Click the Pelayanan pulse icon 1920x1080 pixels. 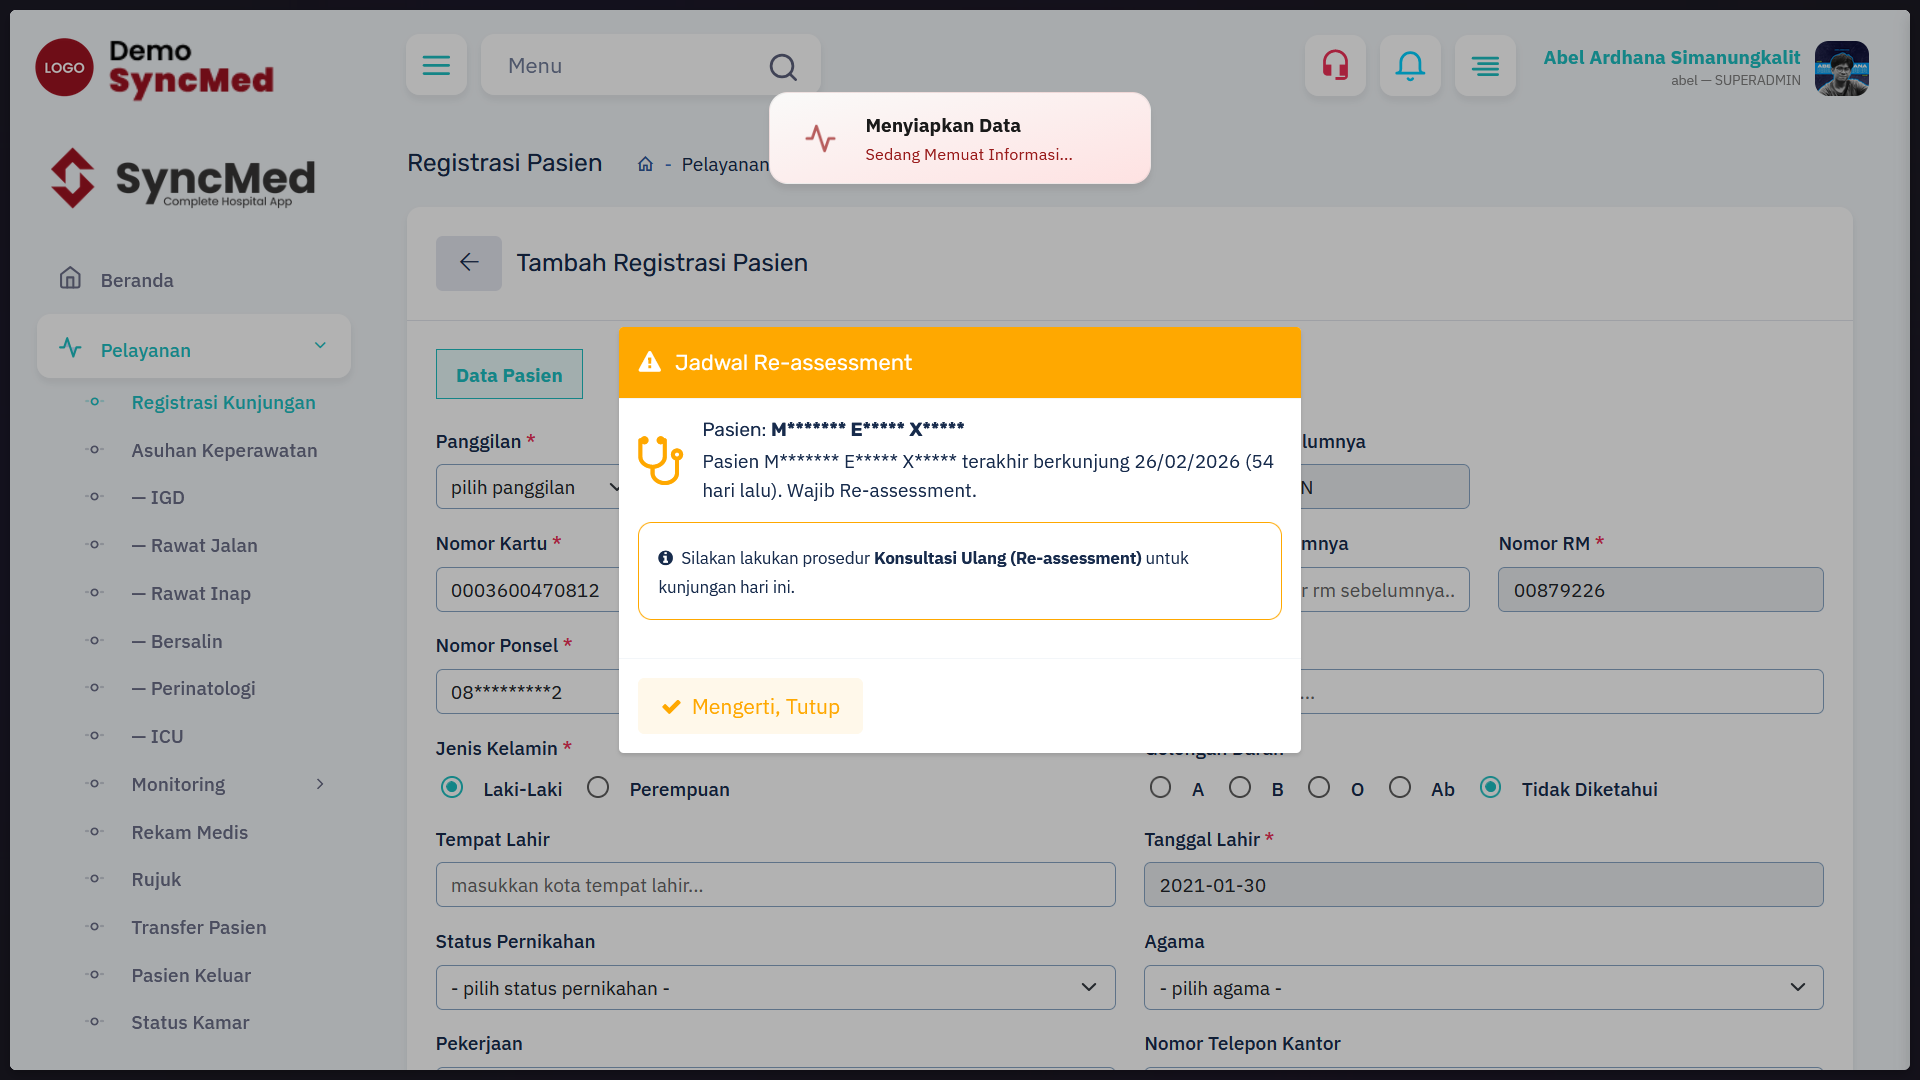pos(70,348)
